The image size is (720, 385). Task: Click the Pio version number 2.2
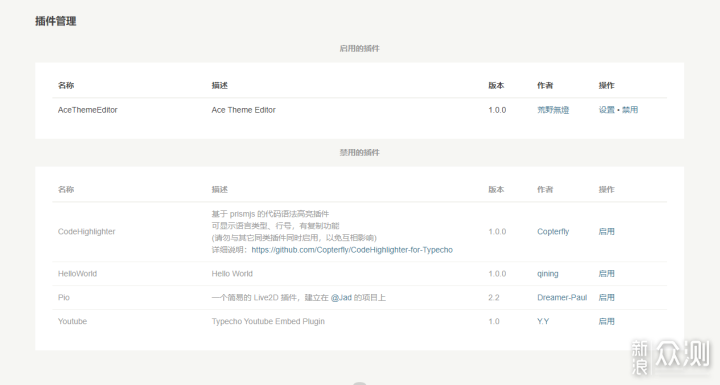click(x=494, y=298)
